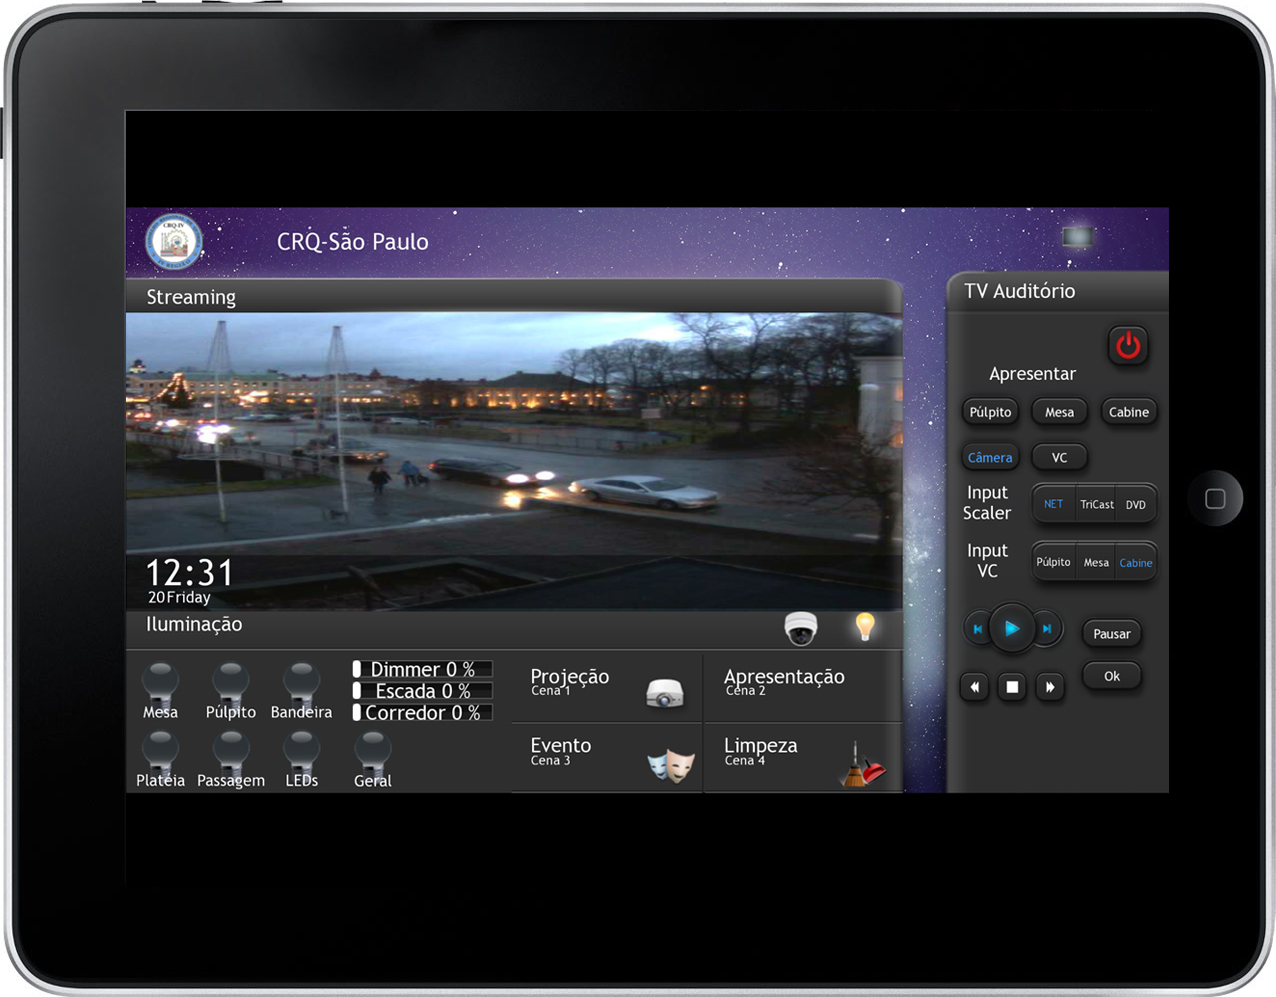Click the yellow light bulb icon

[865, 627]
